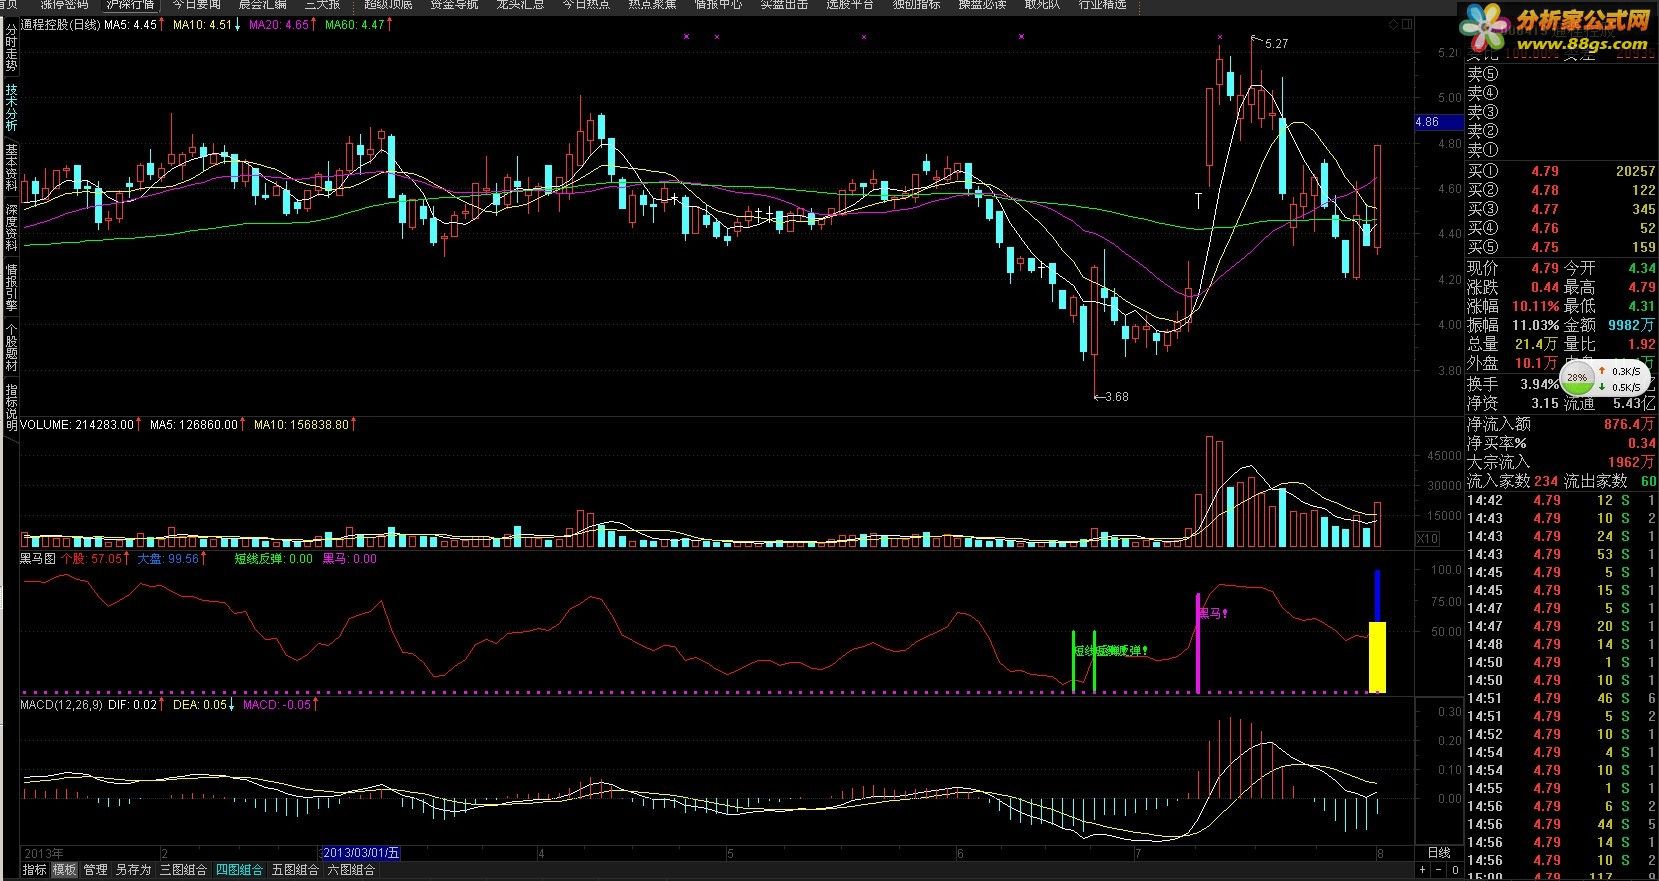The width and height of the screenshot is (1659, 881).
Task: Click the 卖① row label
Action: (x=1483, y=150)
